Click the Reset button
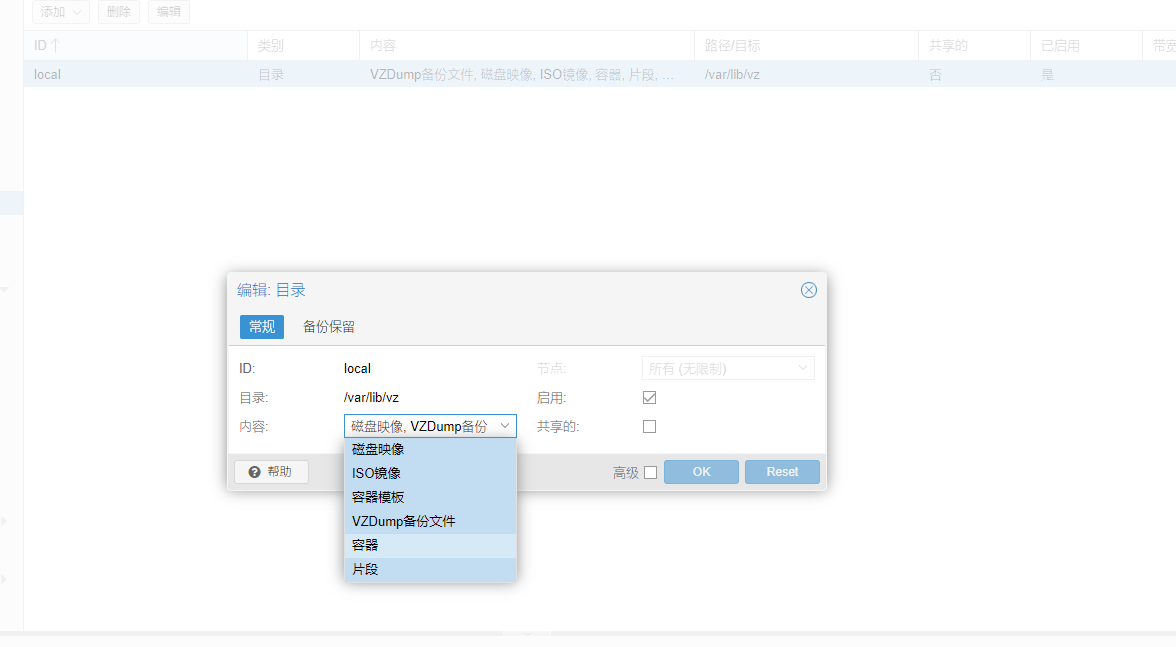Screen dimensions: 1176x647 click(x=782, y=472)
